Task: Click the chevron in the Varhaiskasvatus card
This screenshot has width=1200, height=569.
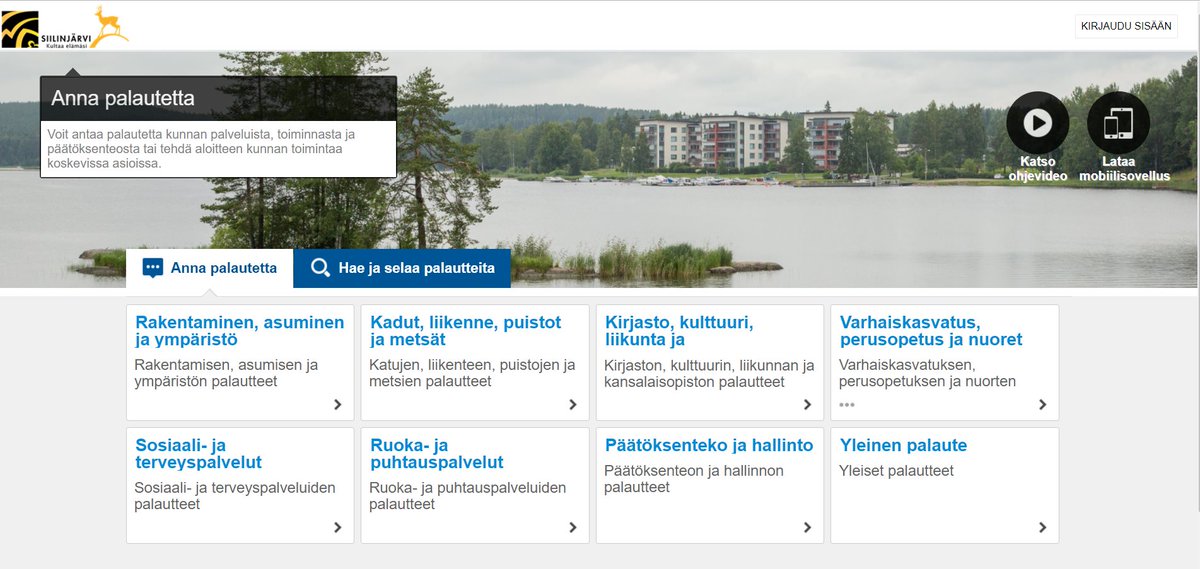Action: click(x=1043, y=405)
